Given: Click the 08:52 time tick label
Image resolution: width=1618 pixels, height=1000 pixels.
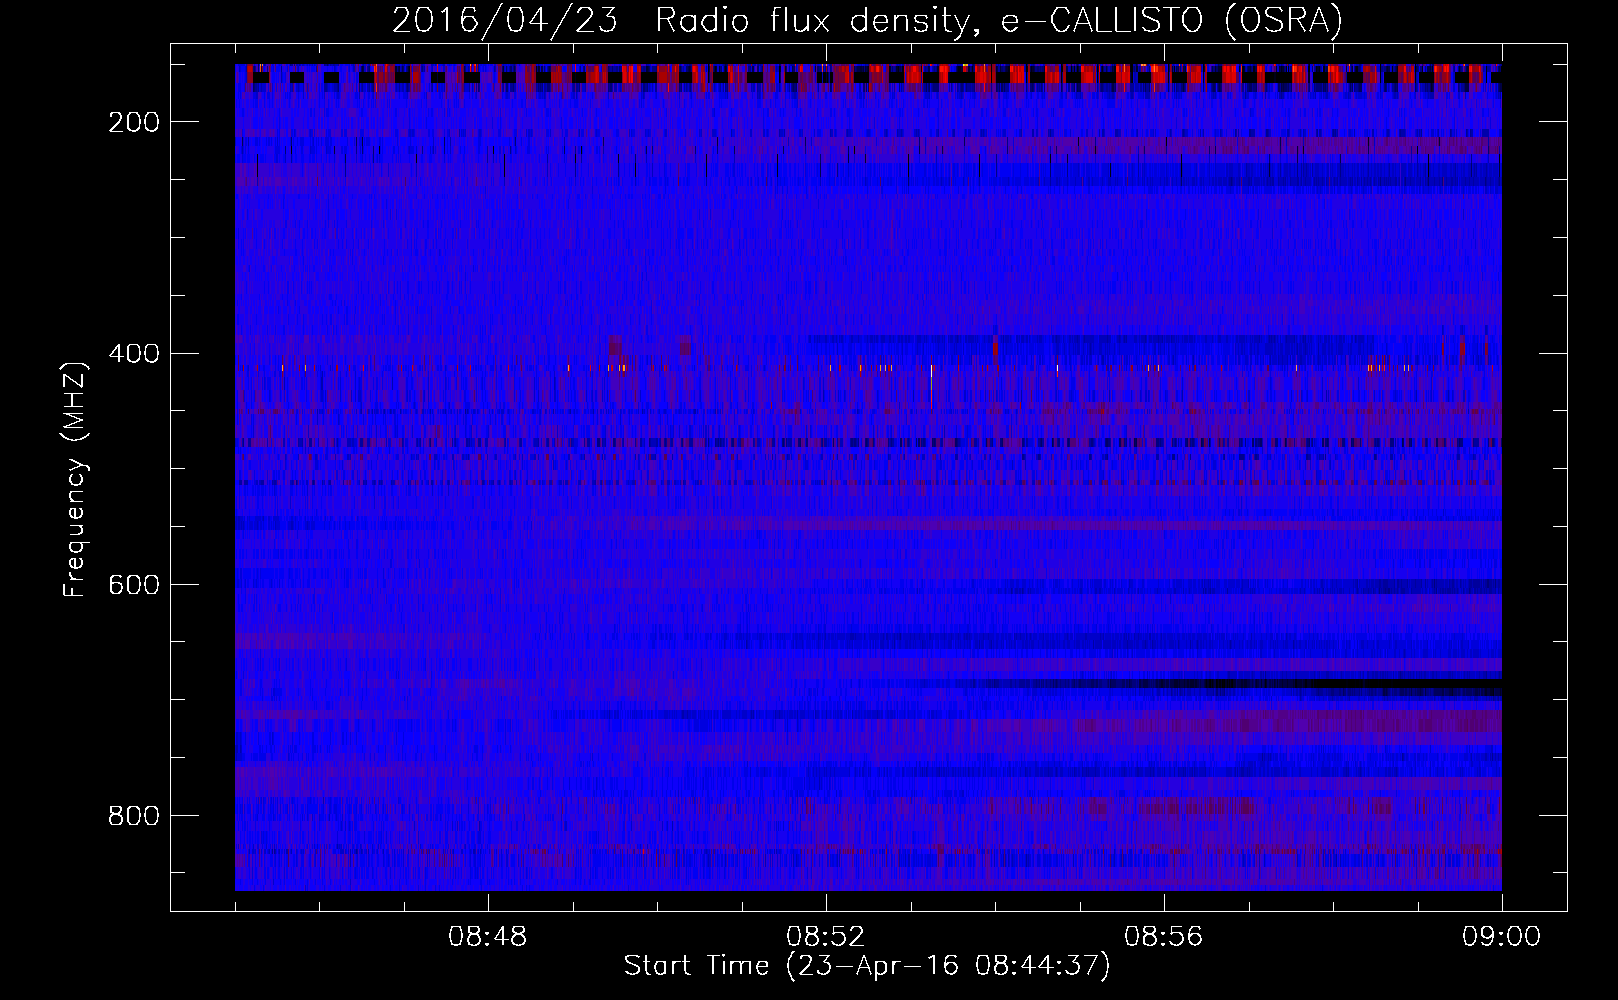Looking at the screenshot, I should tap(826, 937).
